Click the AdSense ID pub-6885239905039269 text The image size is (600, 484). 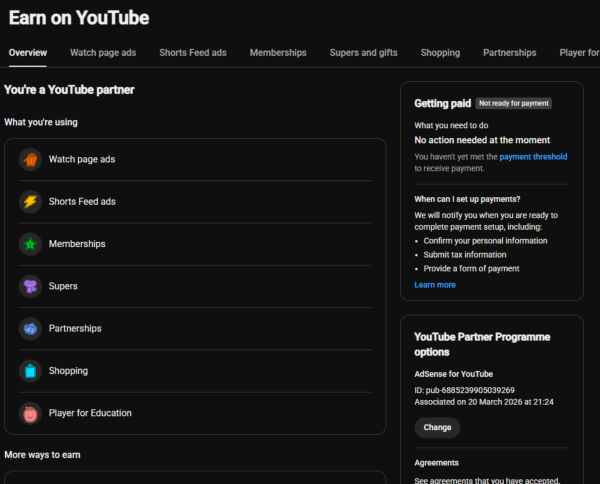pyautogui.click(x=464, y=390)
